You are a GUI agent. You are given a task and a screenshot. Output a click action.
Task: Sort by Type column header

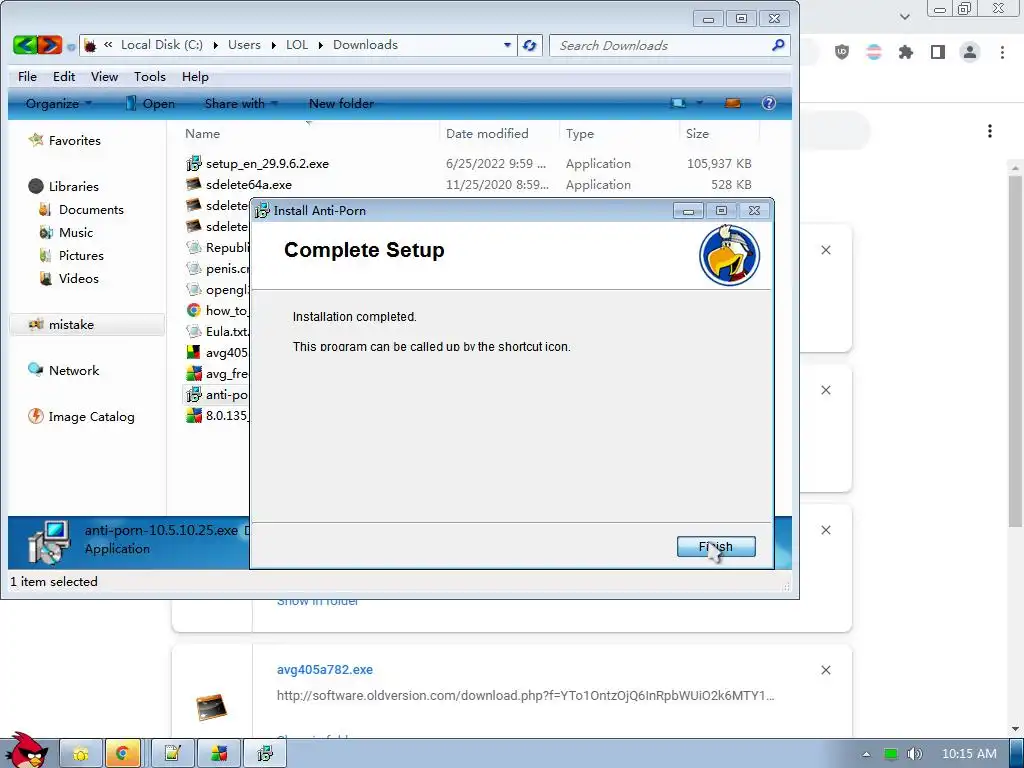click(580, 133)
